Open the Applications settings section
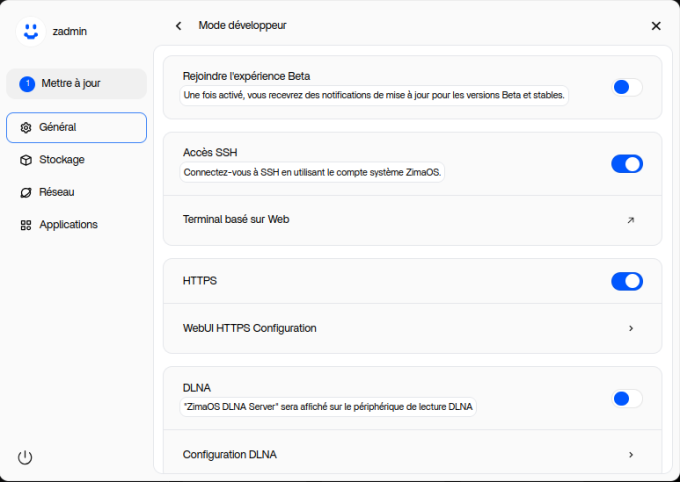The height and width of the screenshot is (482, 680). pos(68,225)
